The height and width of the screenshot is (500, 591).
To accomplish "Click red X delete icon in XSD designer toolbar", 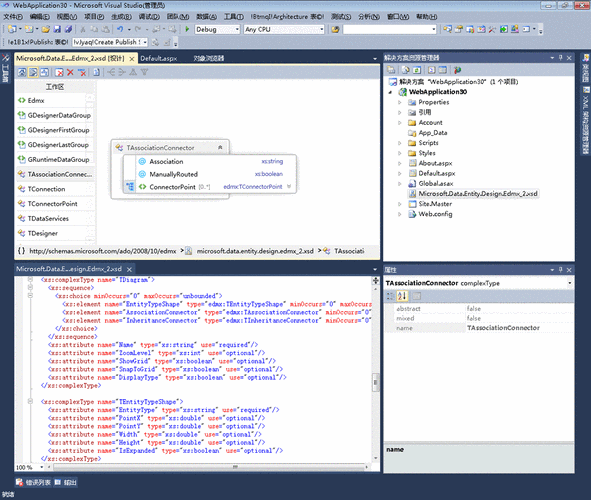I will click(x=70, y=72).
